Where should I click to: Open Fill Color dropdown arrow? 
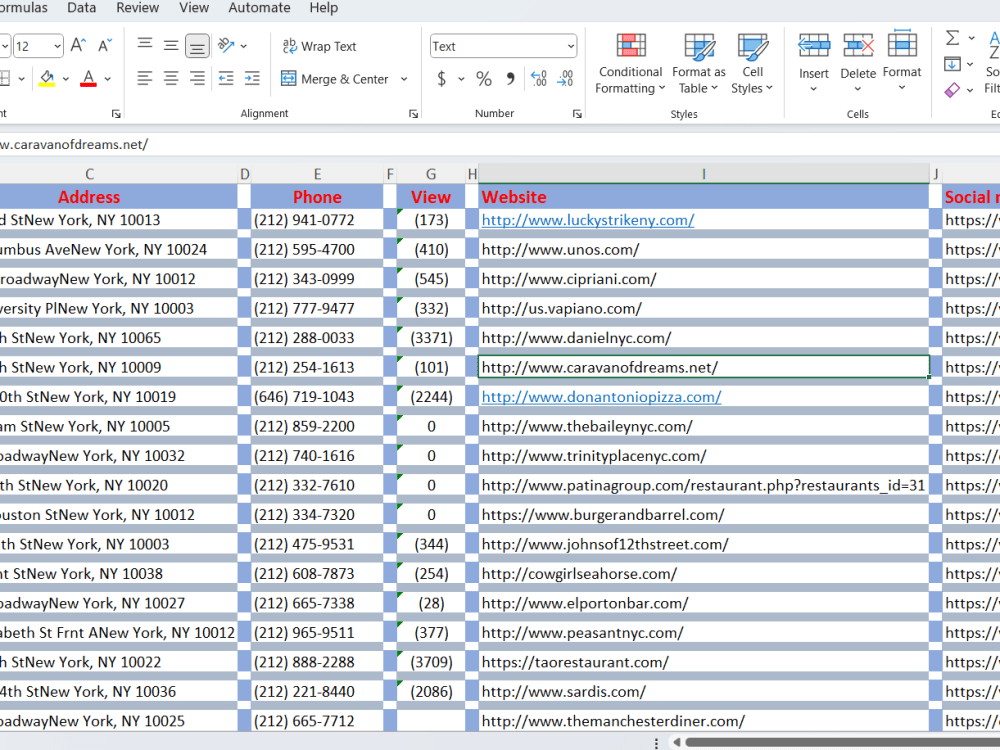(66, 79)
